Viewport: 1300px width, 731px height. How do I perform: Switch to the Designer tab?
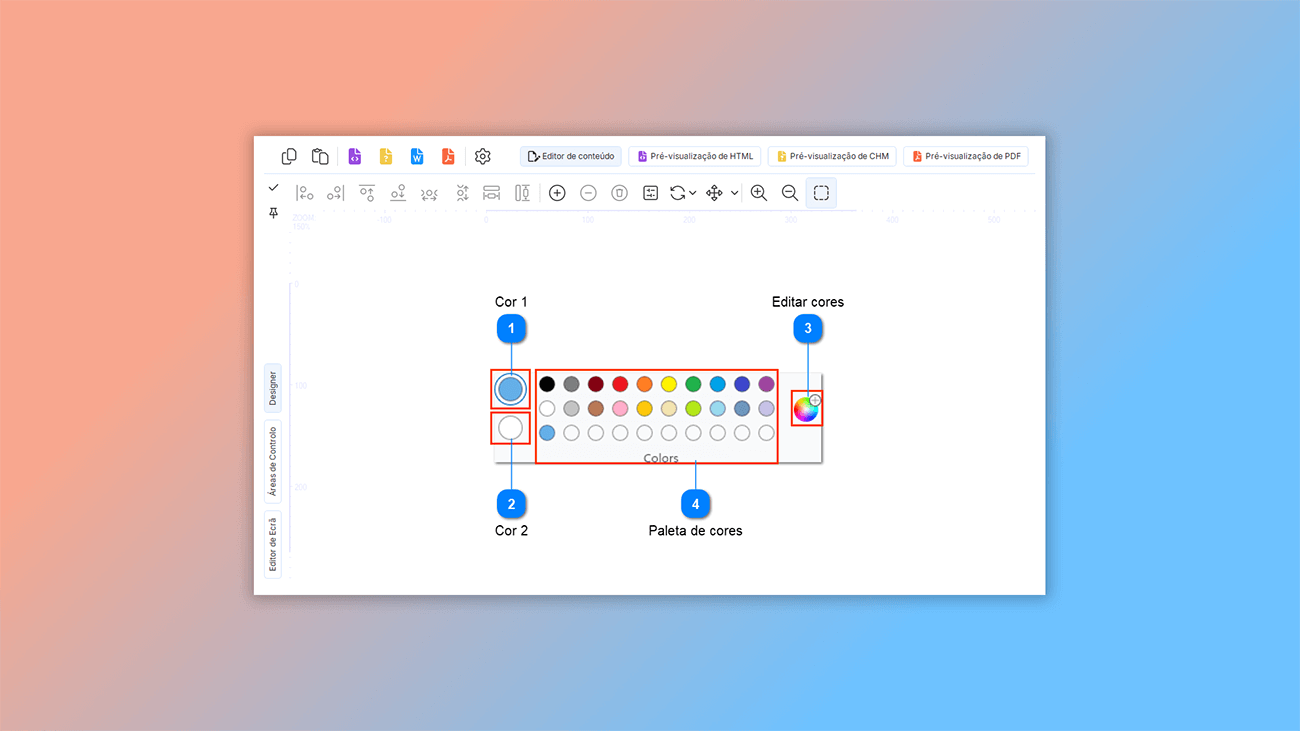(272, 388)
